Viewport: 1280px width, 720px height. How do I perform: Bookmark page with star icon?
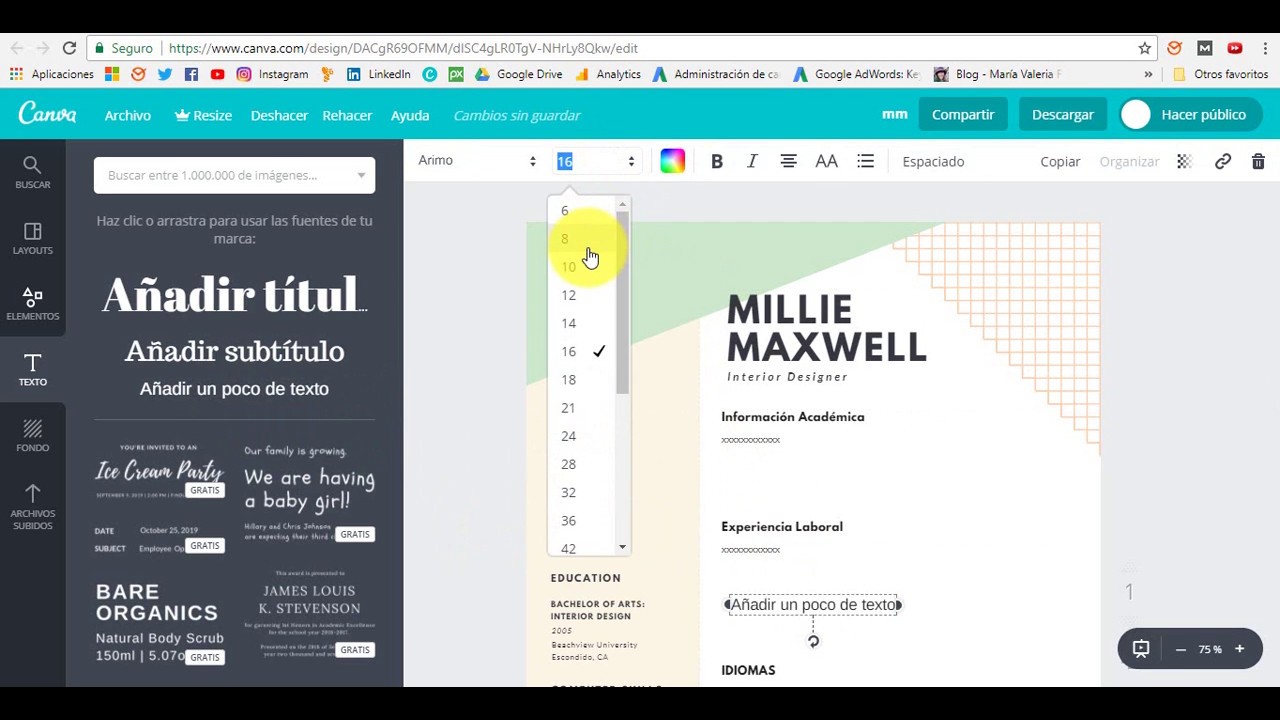click(x=1144, y=48)
